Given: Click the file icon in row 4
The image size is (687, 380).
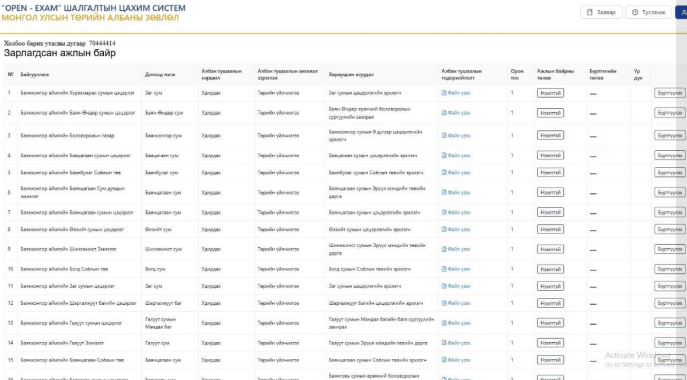Looking at the screenshot, I should (x=444, y=155).
